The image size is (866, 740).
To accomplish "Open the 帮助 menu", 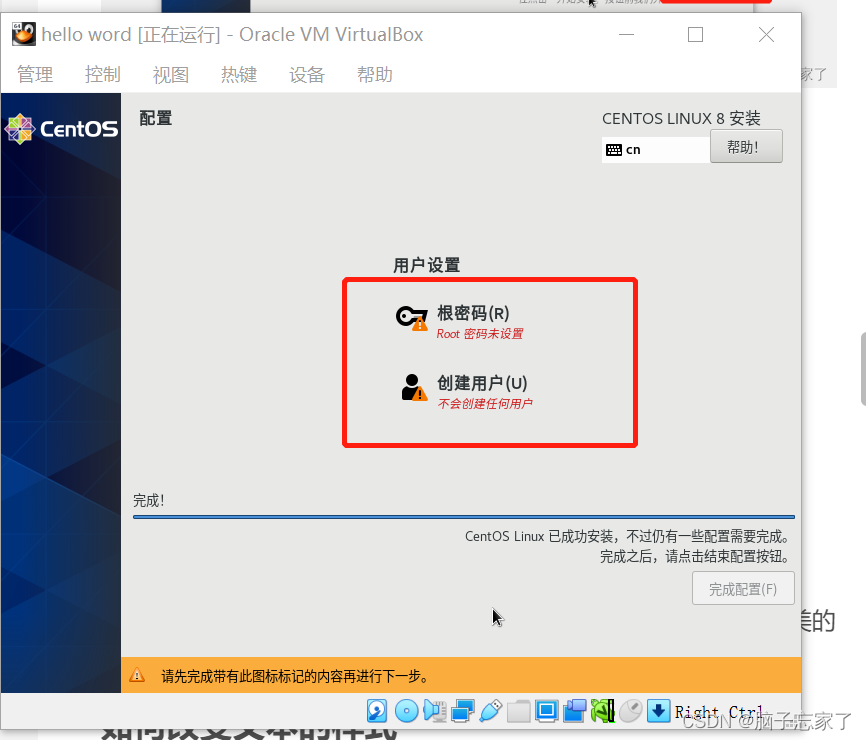I will tap(374, 75).
